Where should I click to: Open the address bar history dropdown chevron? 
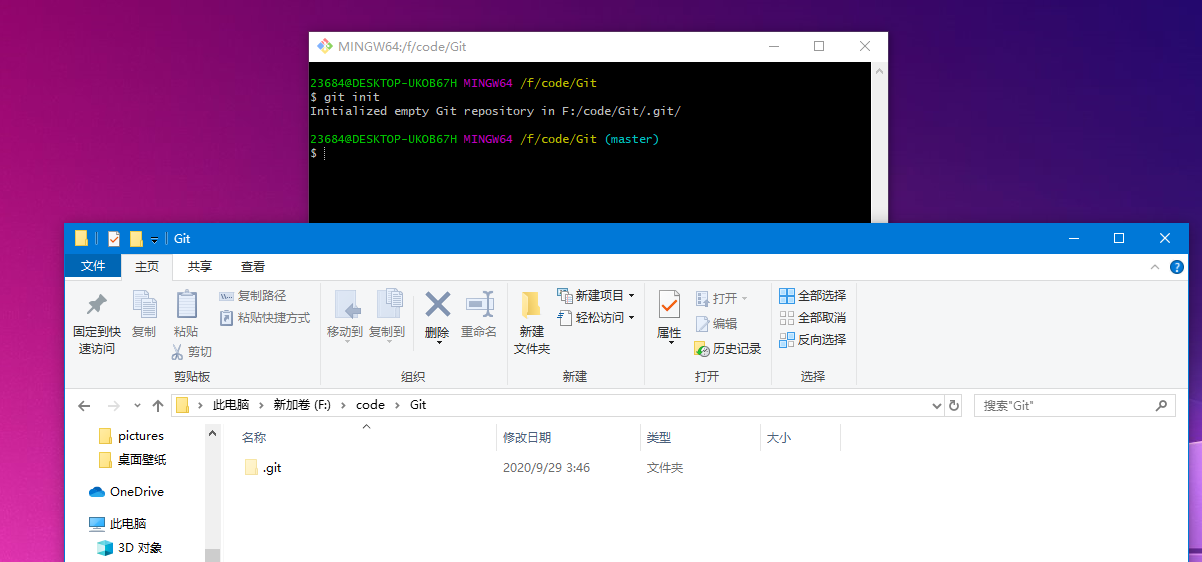coord(937,406)
